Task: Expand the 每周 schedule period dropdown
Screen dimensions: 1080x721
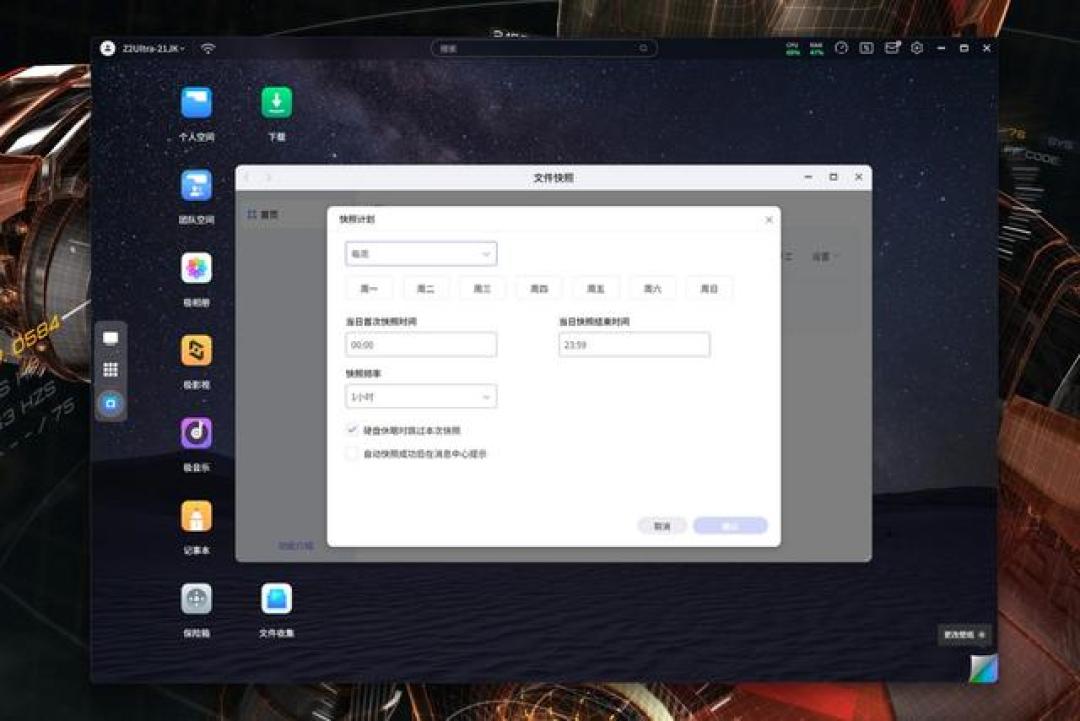Action: 421,253
